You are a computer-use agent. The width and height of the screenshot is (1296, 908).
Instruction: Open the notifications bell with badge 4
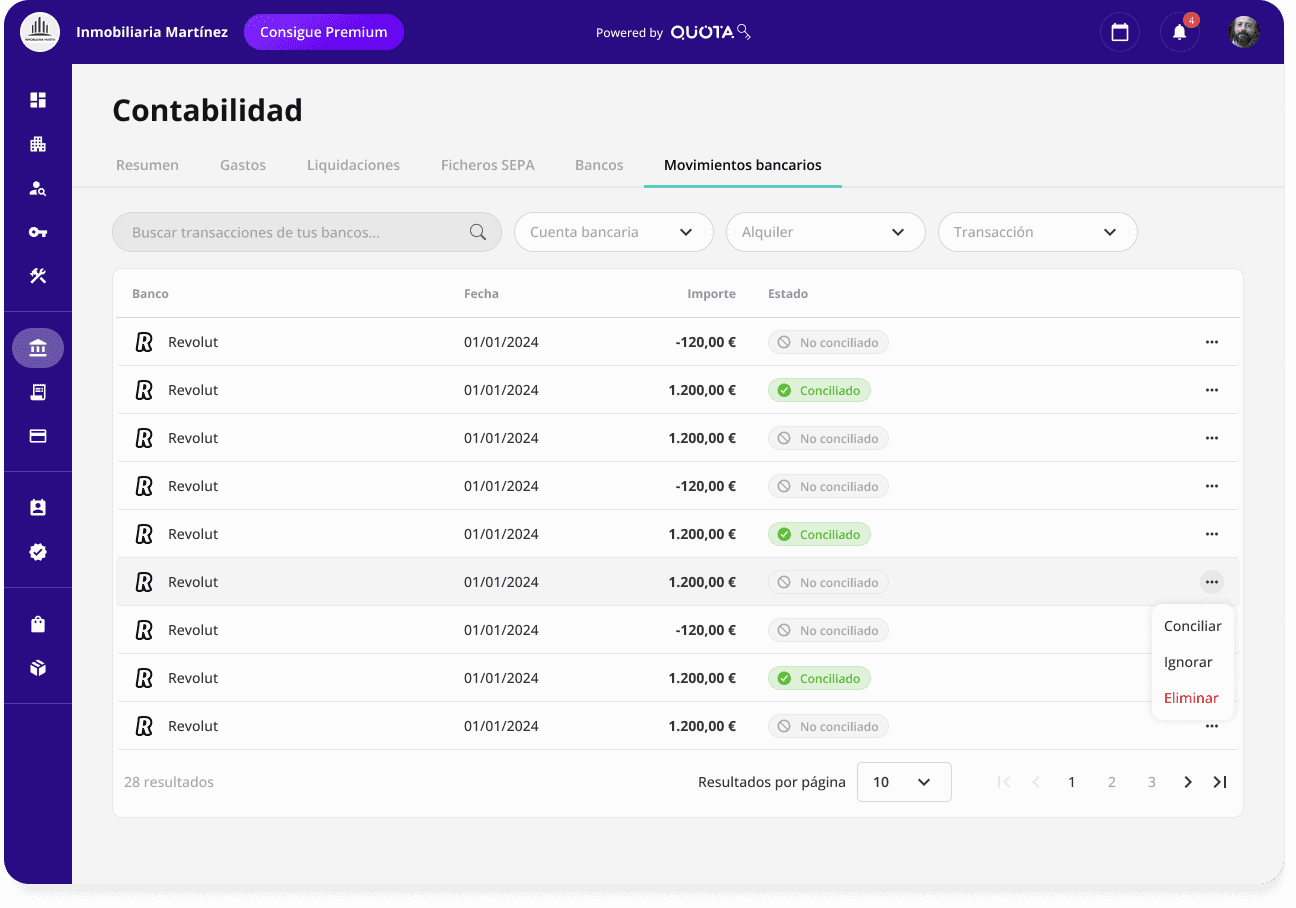(1180, 32)
